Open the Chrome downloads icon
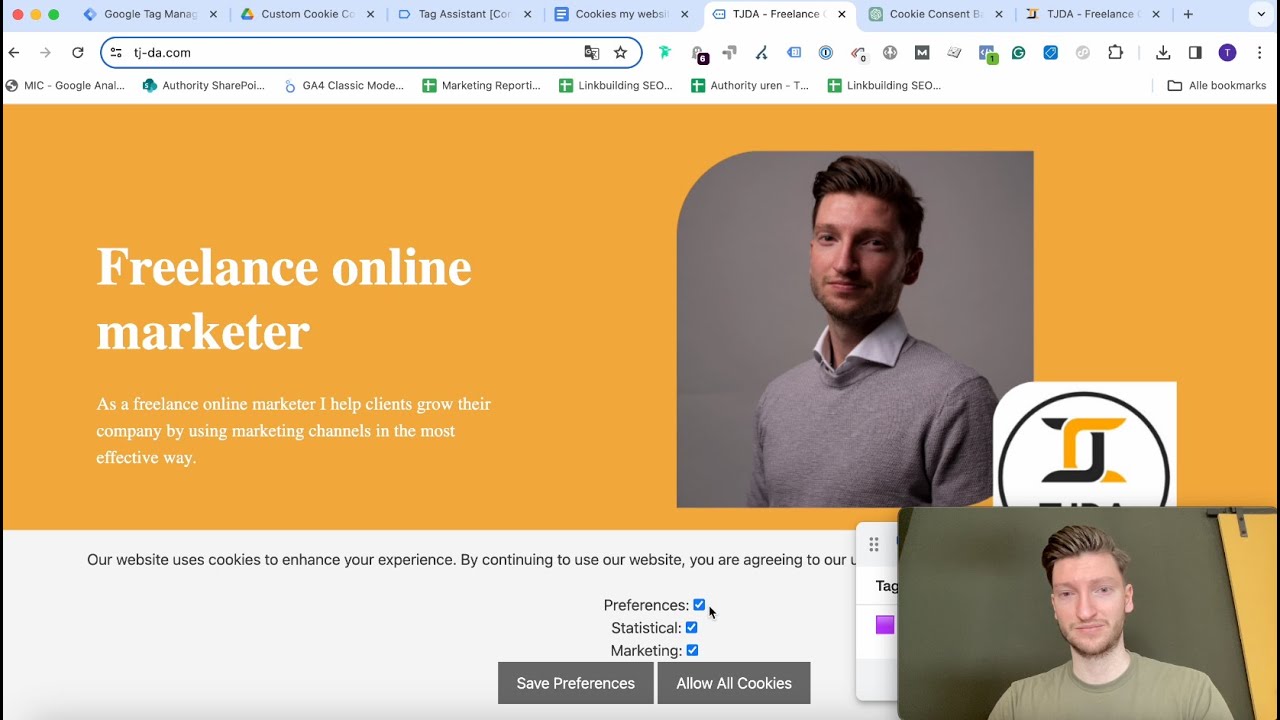The image size is (1280, 720). tap(1163, 53)
